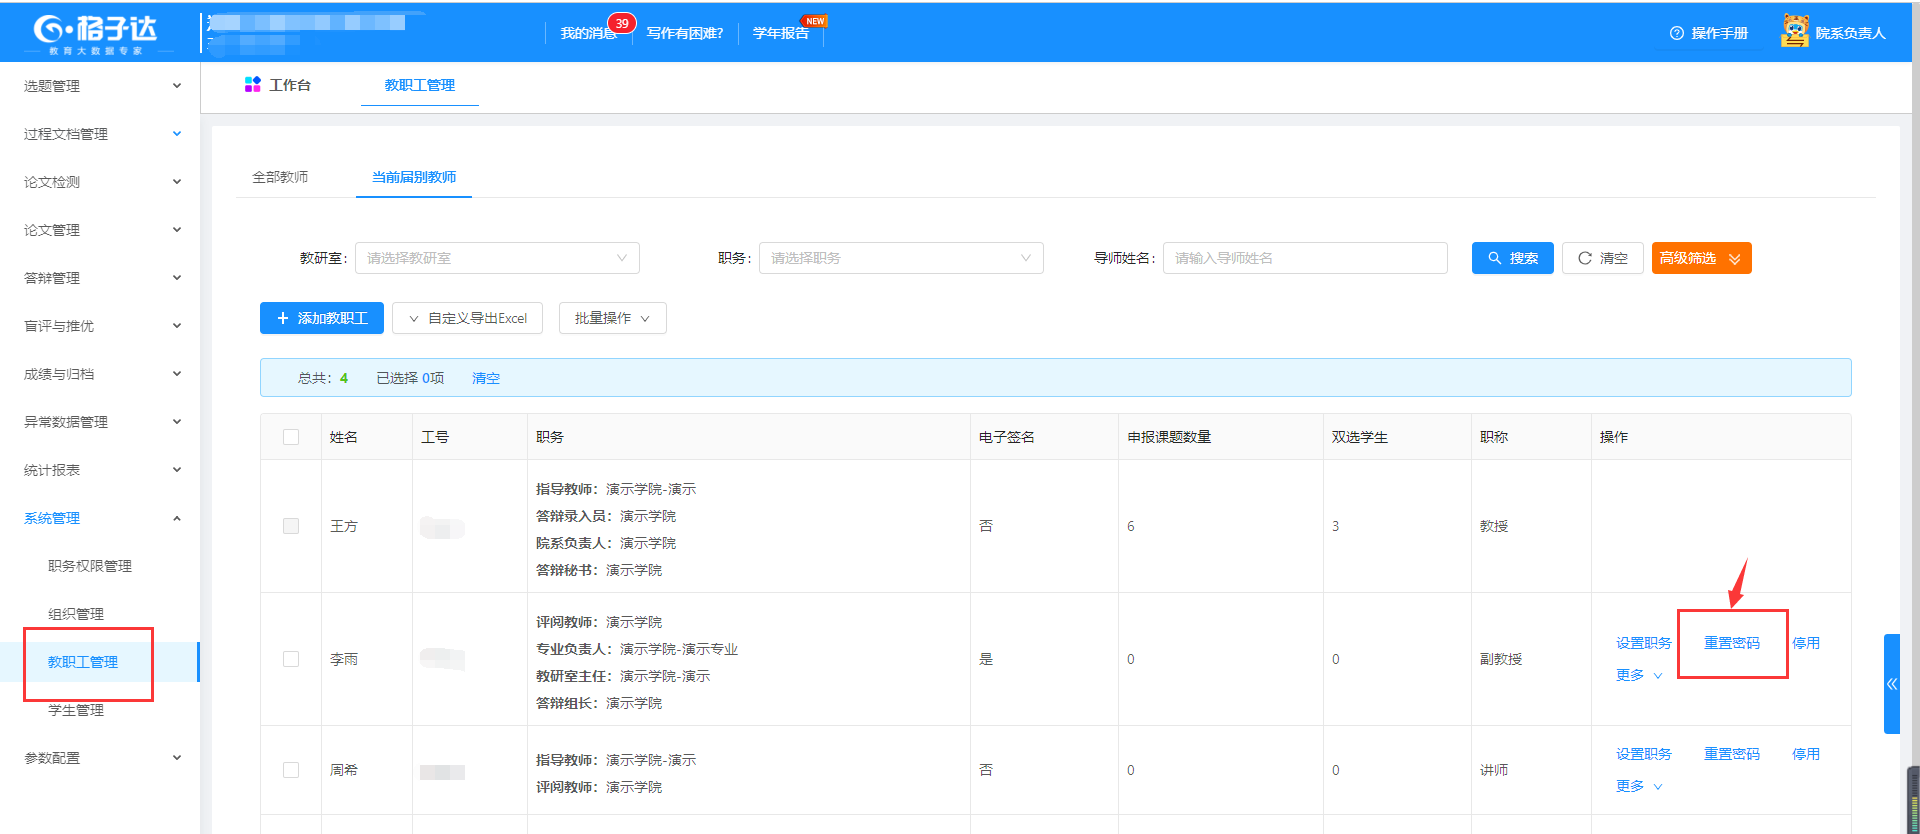Click the 搜索 magnifier button
Viewport: 1920px width, 834px height.
(x=1512, y=258)
